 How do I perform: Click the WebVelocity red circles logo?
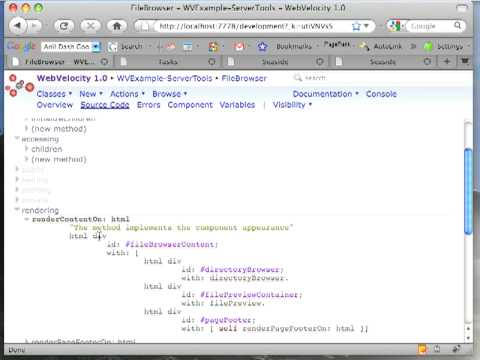point(19,86)
